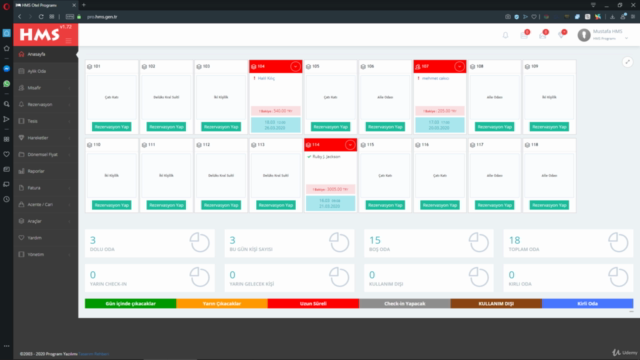Click Rezervasyon Yap button for room 101

tap(111, 127)
